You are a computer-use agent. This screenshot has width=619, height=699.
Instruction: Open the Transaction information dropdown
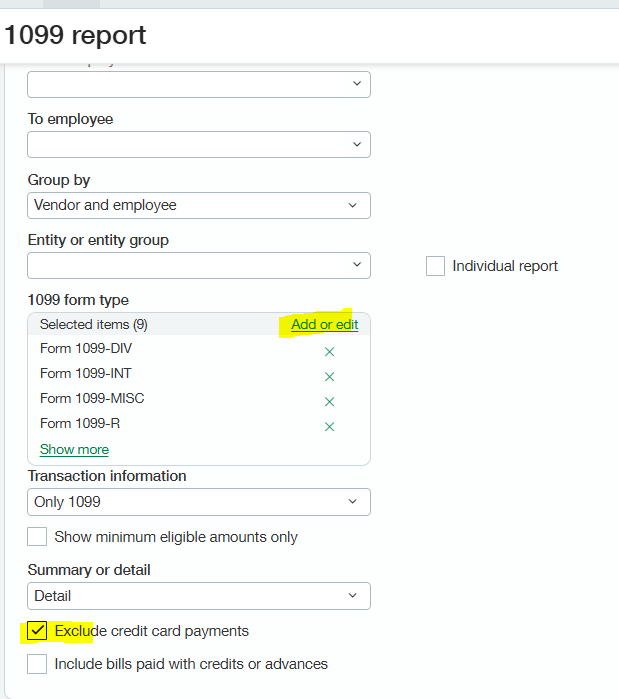click(x=199, y=501)
